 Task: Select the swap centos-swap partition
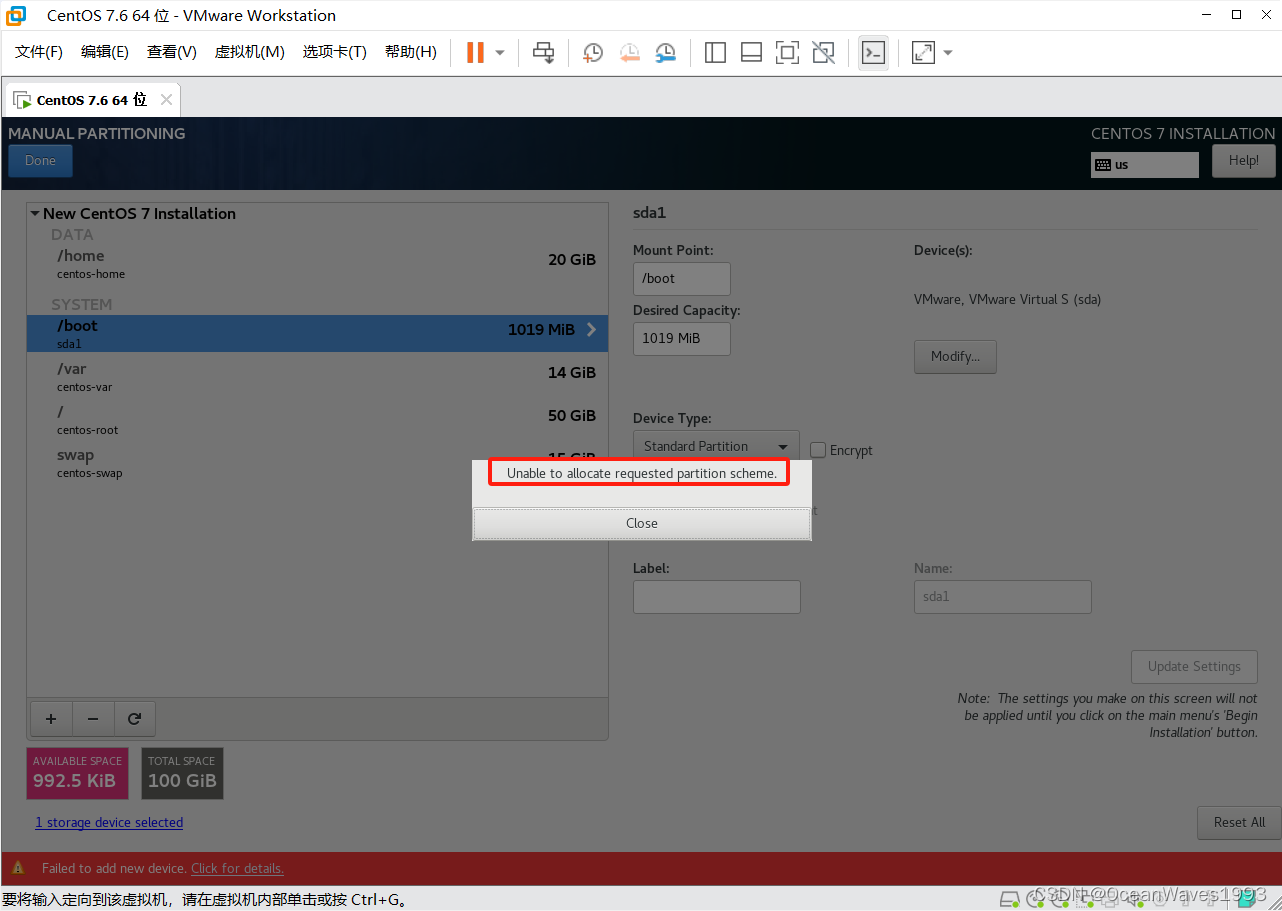click(317, 462)
